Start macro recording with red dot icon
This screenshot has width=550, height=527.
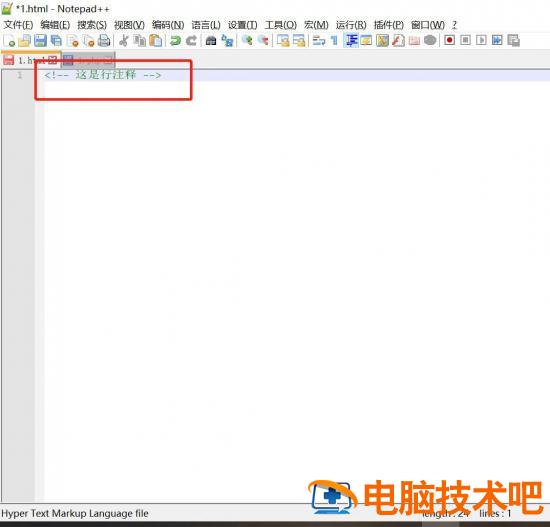[x=449, y=40]
